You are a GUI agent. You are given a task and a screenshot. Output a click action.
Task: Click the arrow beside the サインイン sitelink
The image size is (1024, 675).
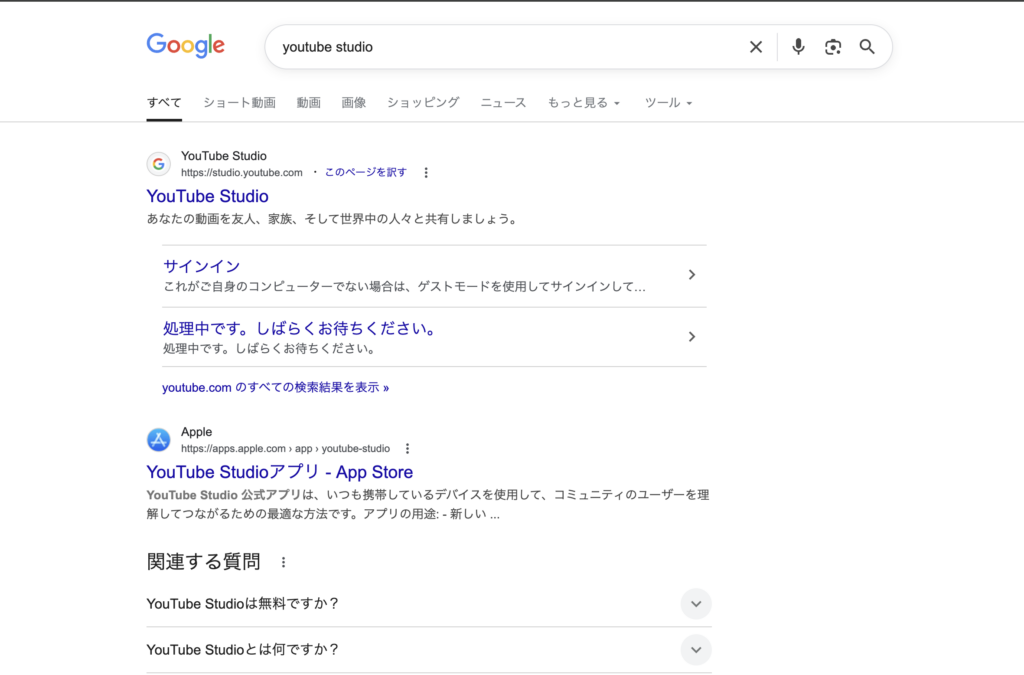(x=692, y=275)
